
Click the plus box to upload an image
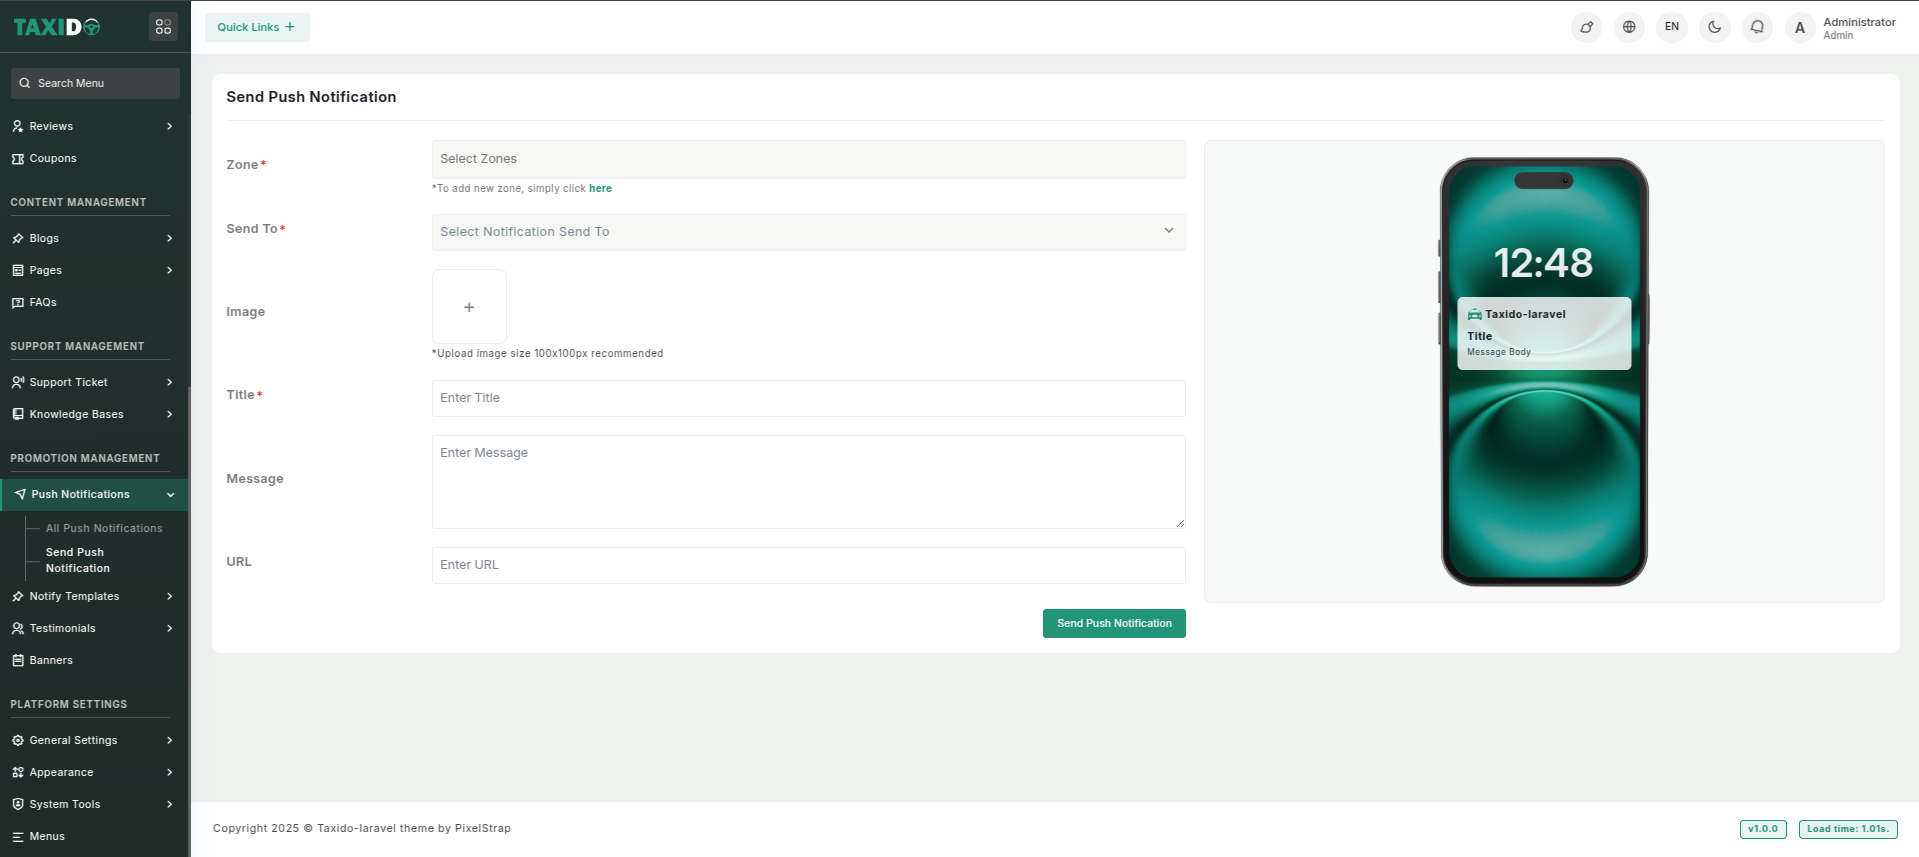click(x=469, y=307)
